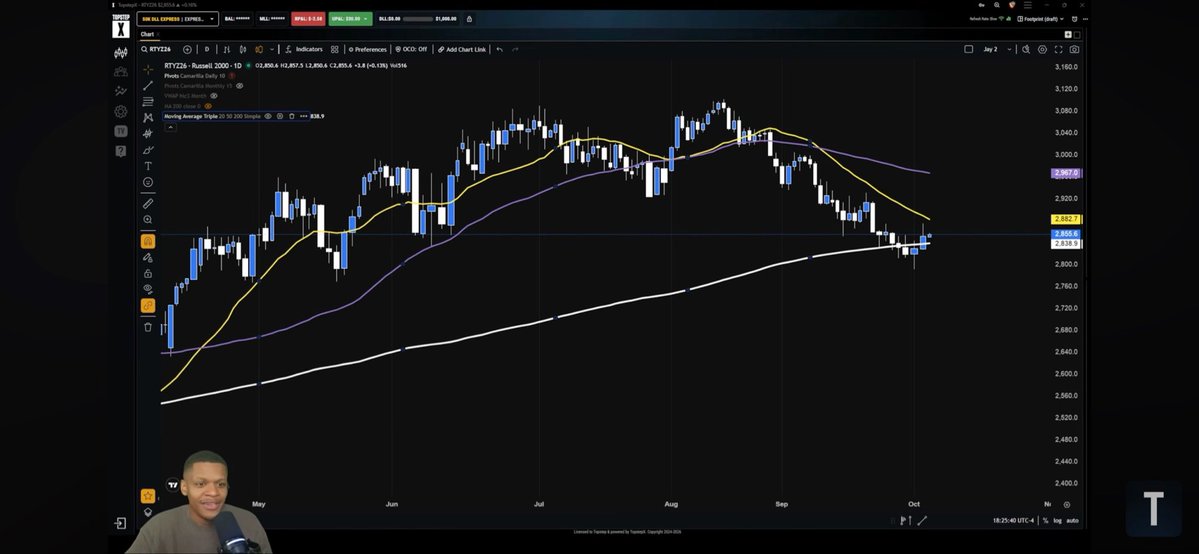The image size is (1199, 554).
Task: Toggle VWAP indicator visibility eye
Action: click(214, 96)
